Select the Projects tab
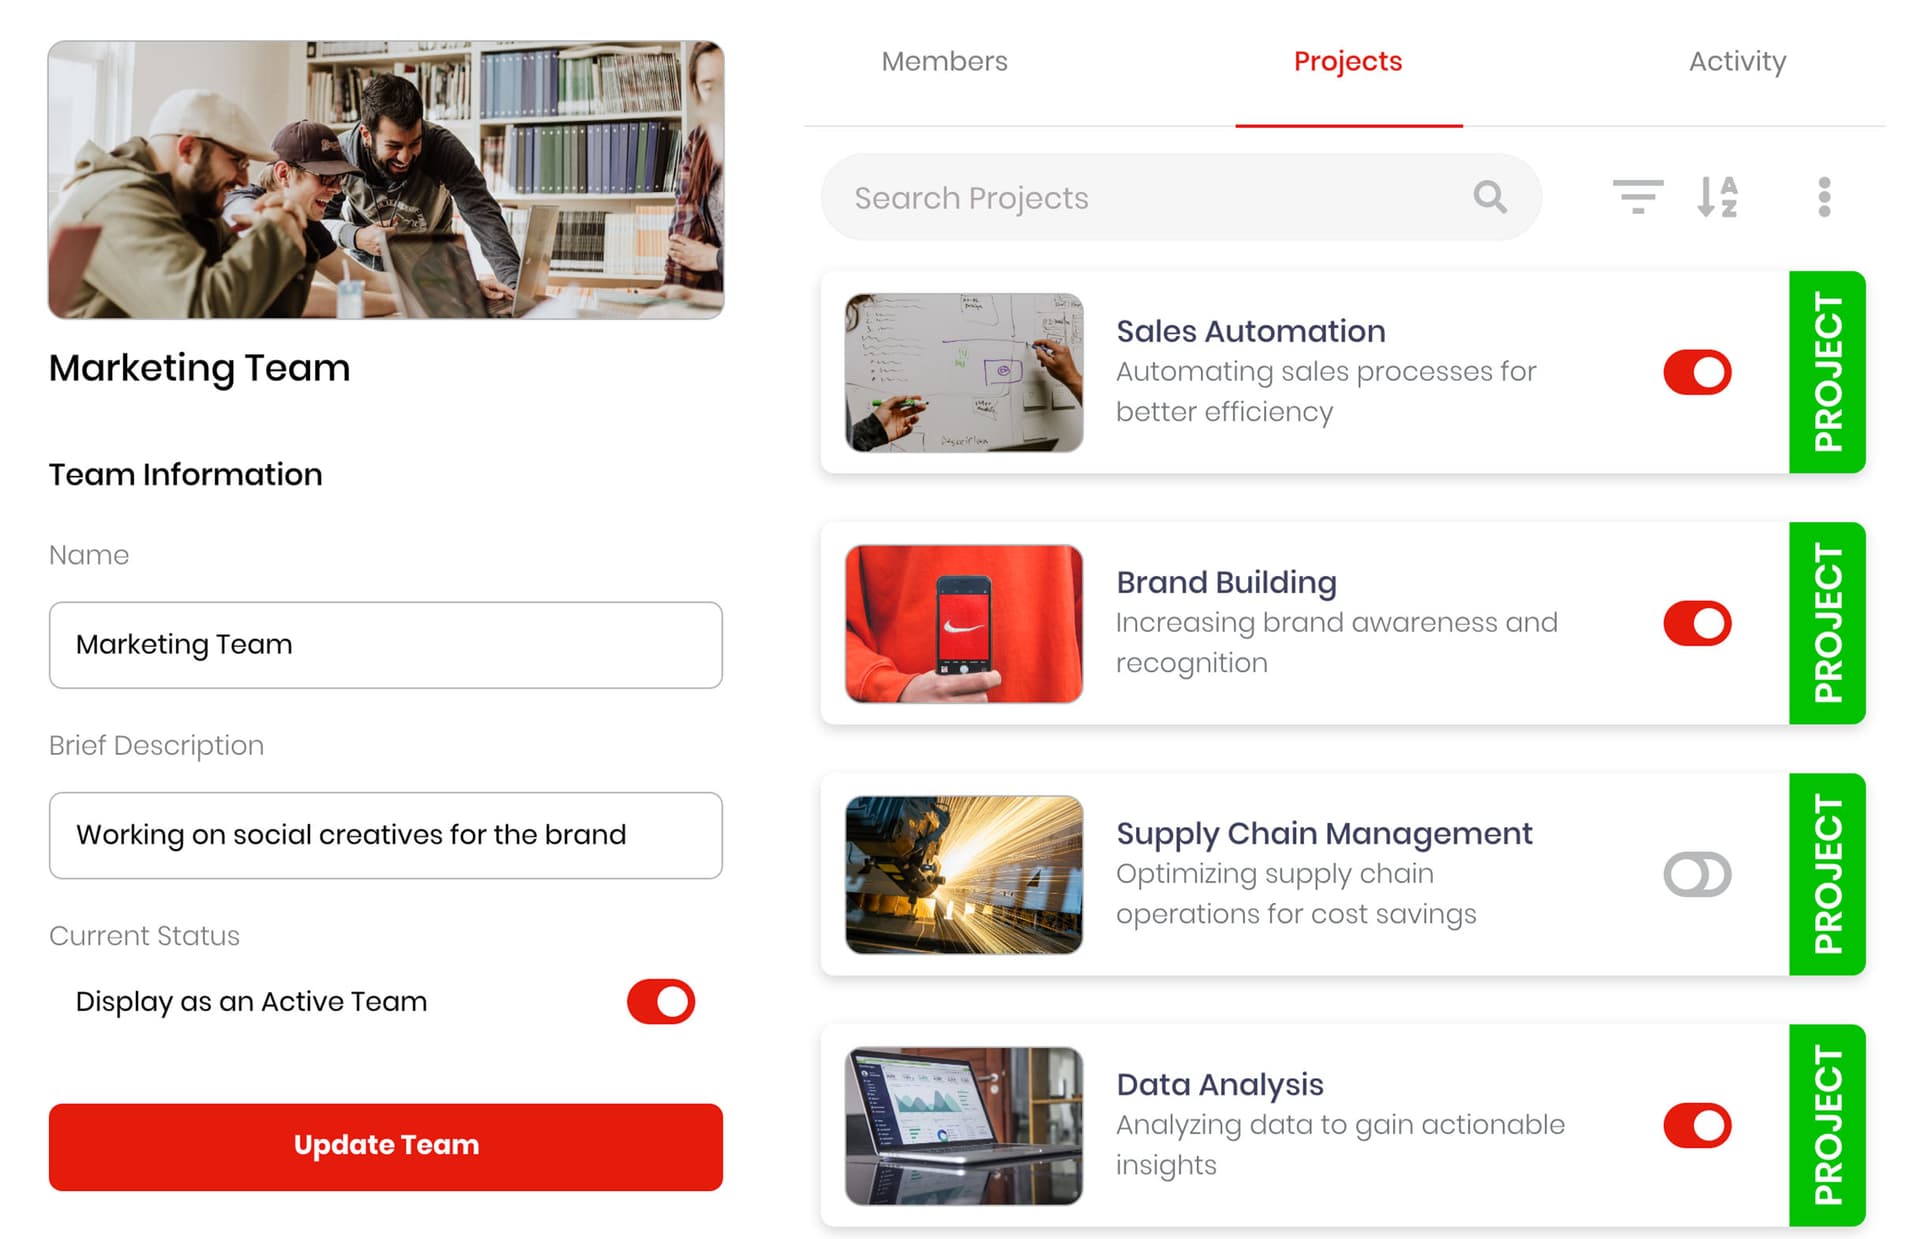The height and width of the screenshot is (1239, 1920). click(1347, 62)
